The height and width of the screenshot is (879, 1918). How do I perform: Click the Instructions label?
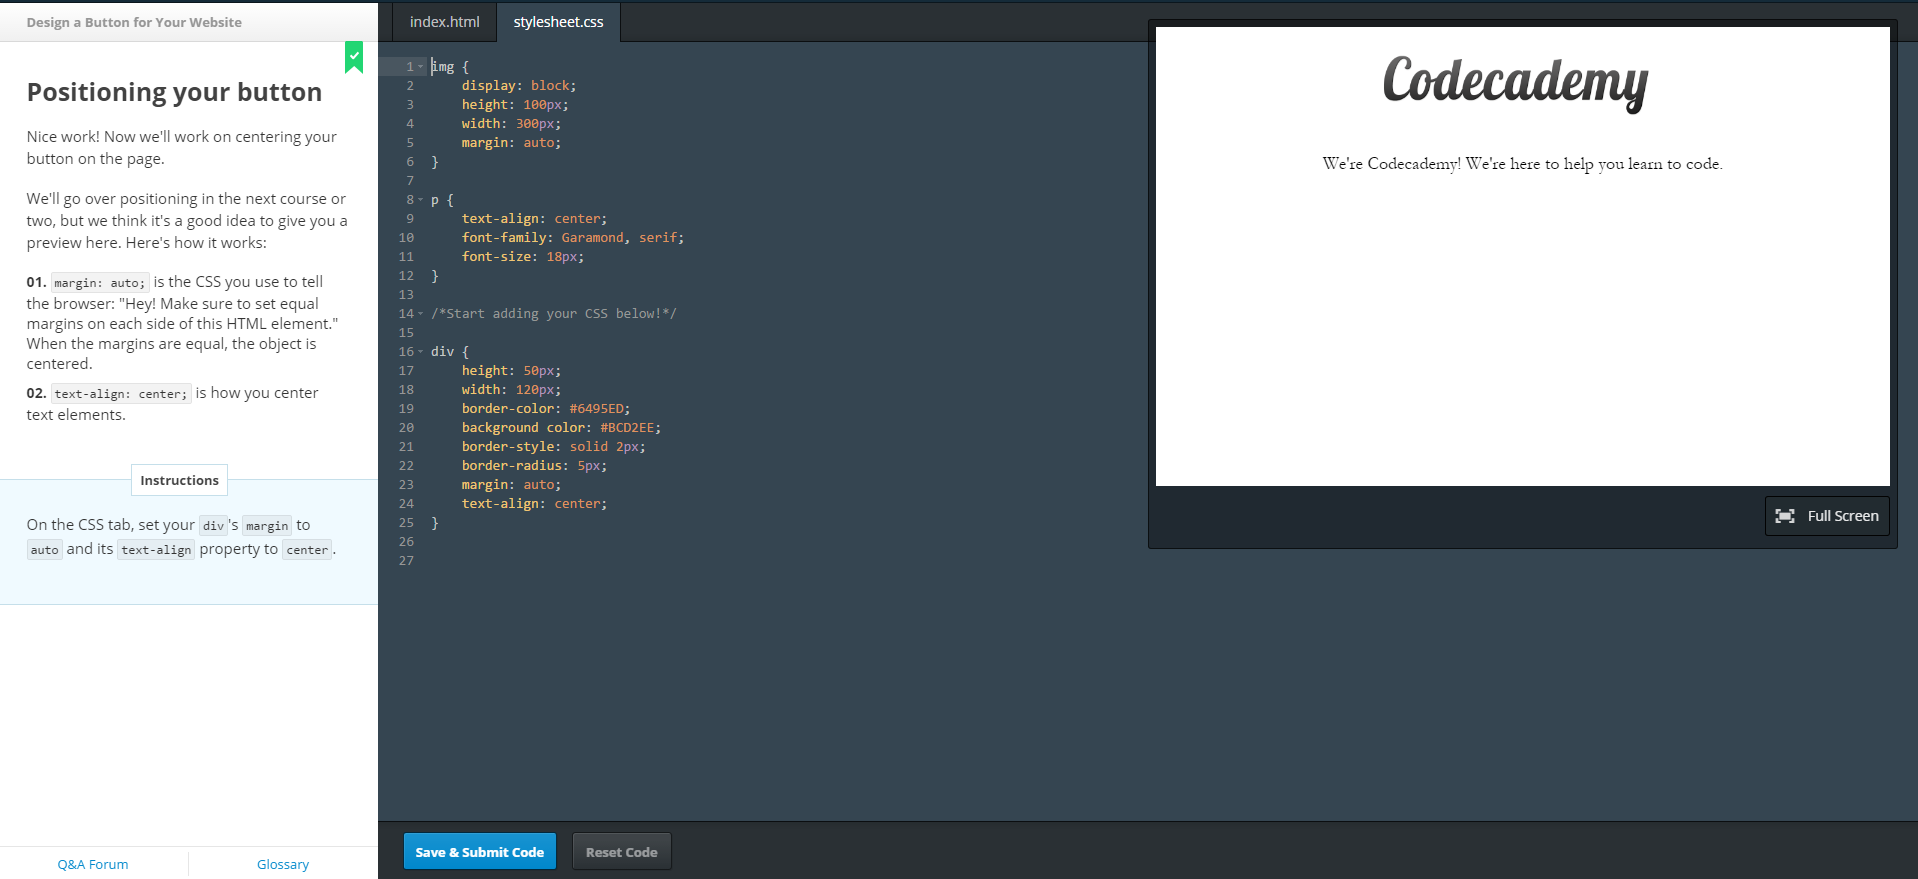click(x=179, y=480)
